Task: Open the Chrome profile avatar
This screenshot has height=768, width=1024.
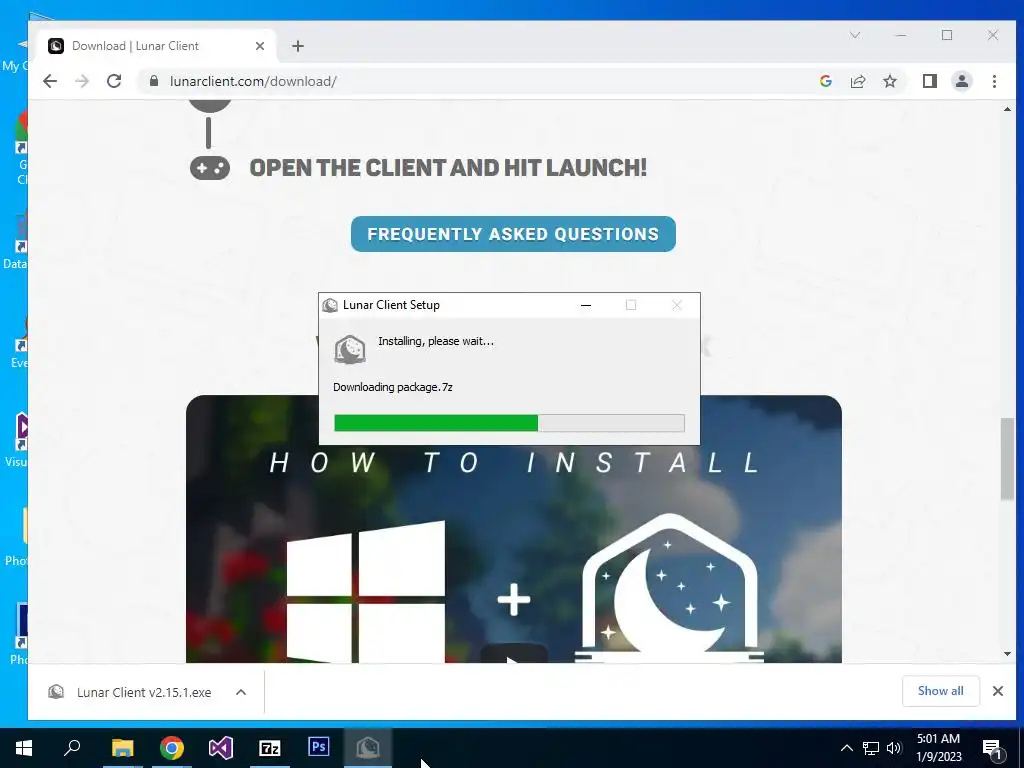Action: pos(962,81)
